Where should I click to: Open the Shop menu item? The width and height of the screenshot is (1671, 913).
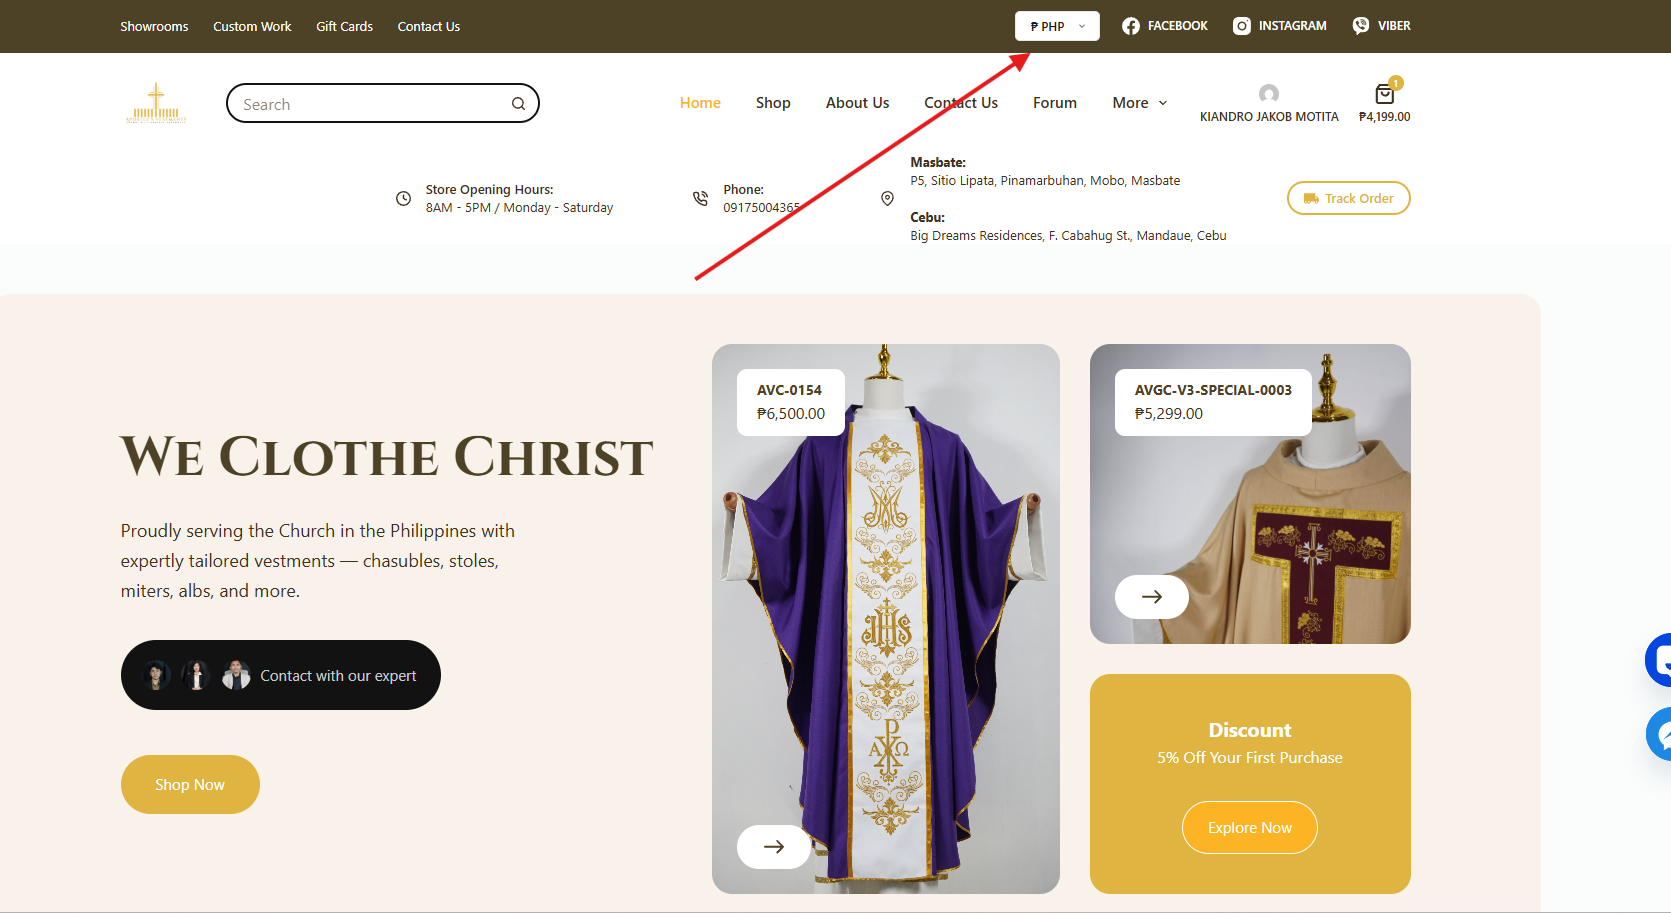click(773, 103)
